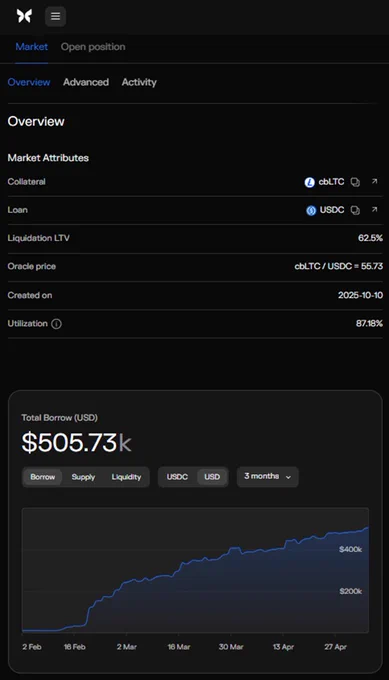Open USDC in external explorer
Screen dimensions: 389x680
coord(374,210)
